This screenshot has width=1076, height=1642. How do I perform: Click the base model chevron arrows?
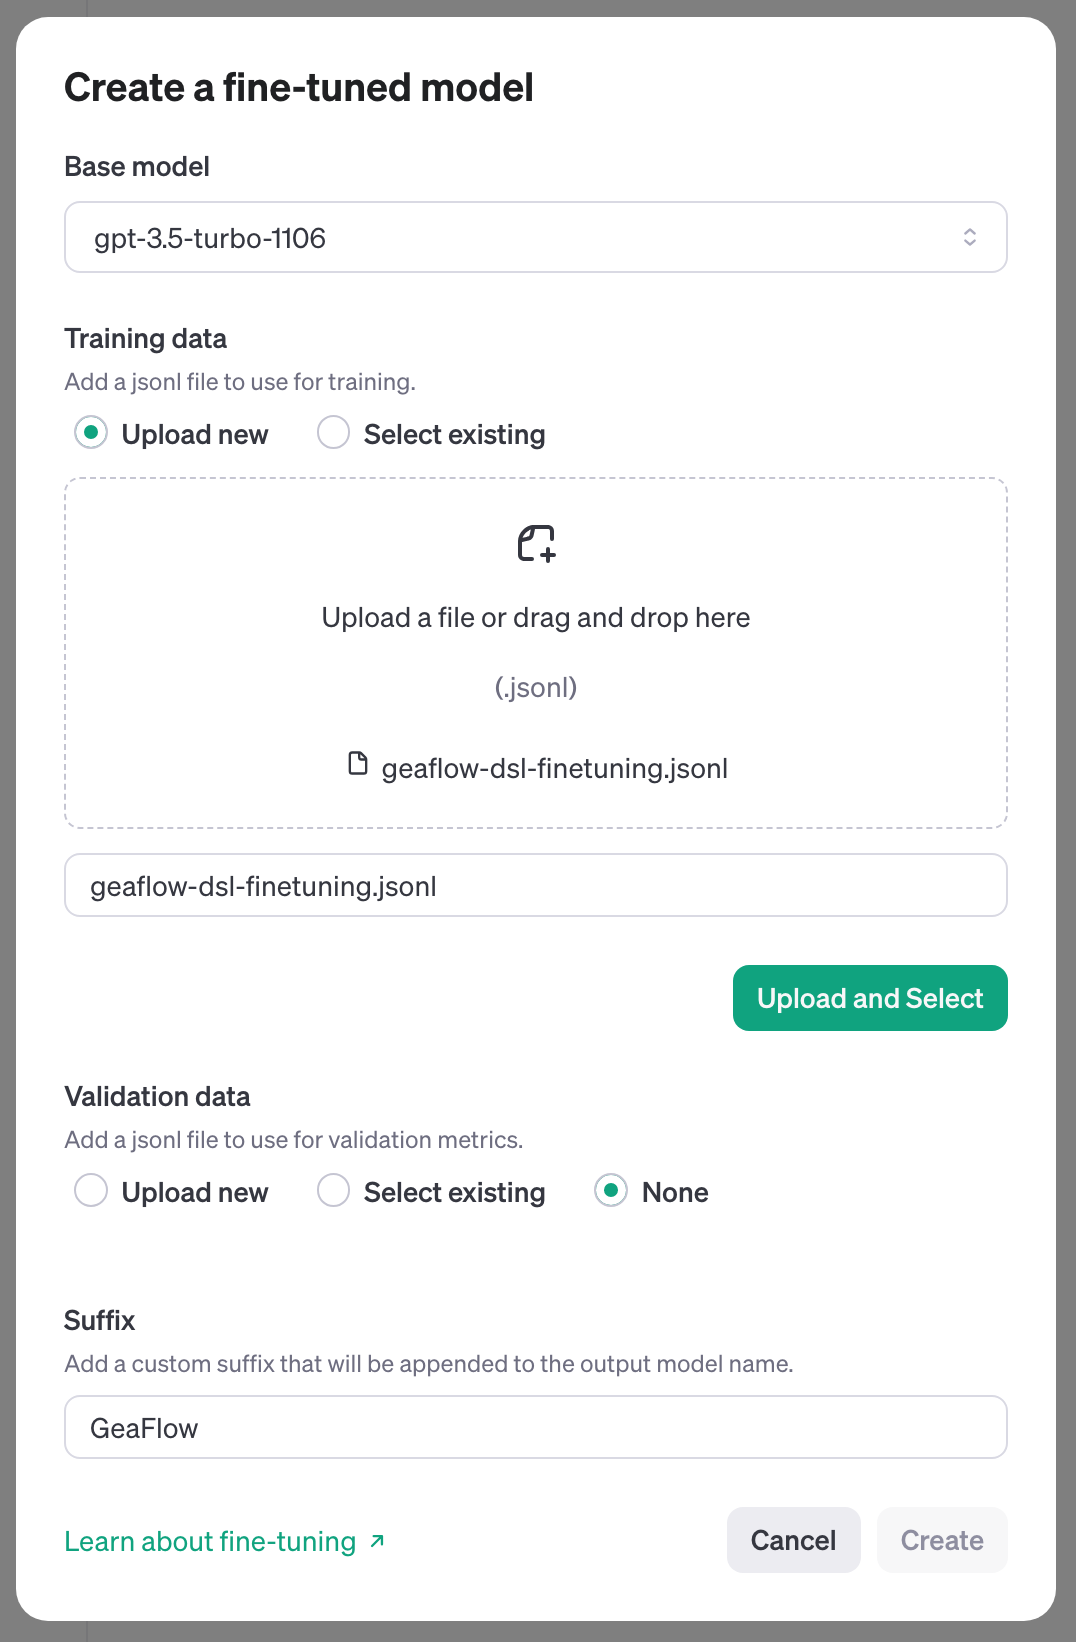click(x=969, y=237)
